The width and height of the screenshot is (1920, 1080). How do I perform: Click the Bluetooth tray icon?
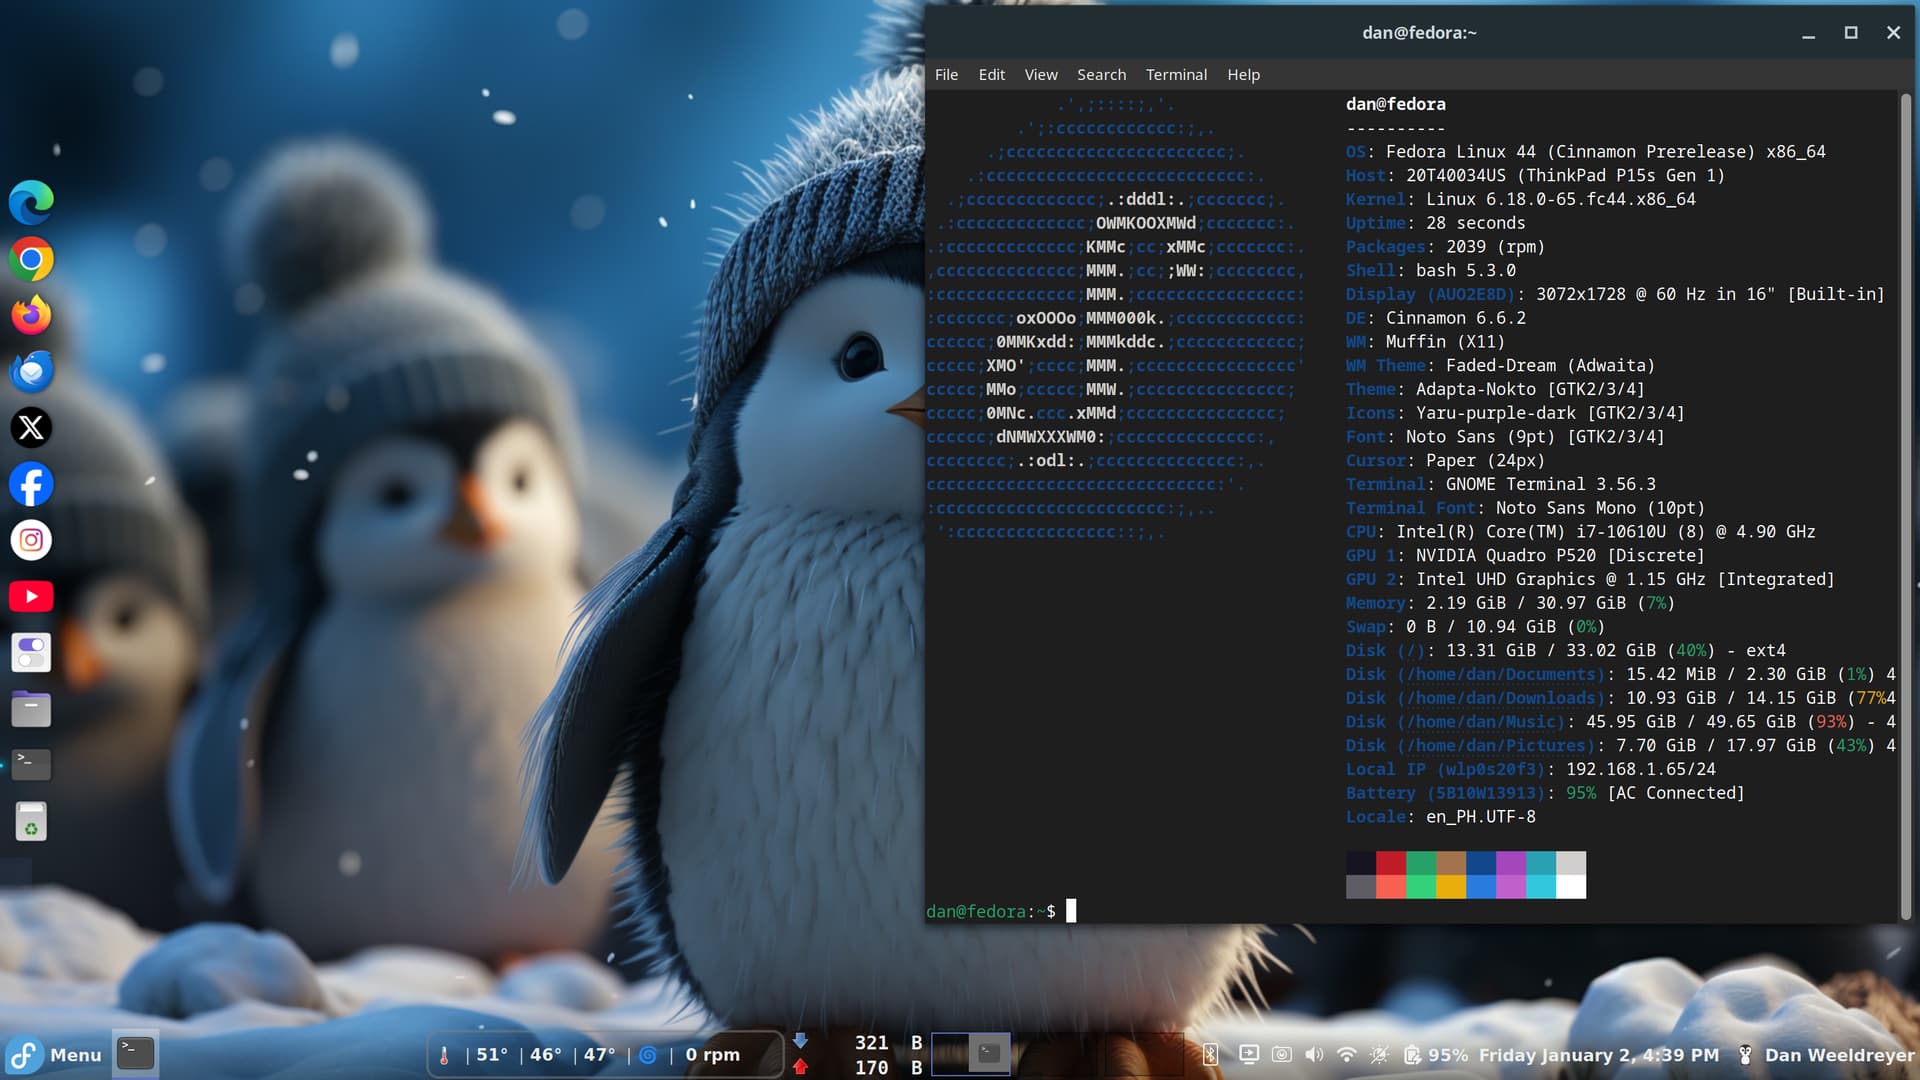pos(1210,1055)
